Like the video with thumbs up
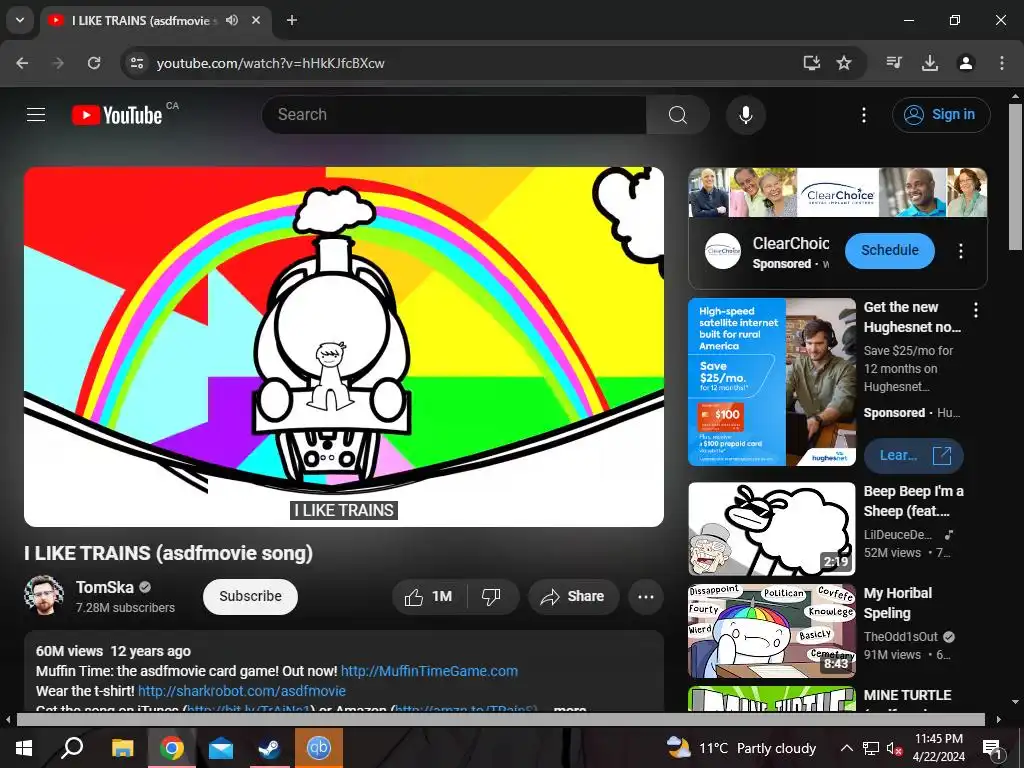 [x=429, y=596]
